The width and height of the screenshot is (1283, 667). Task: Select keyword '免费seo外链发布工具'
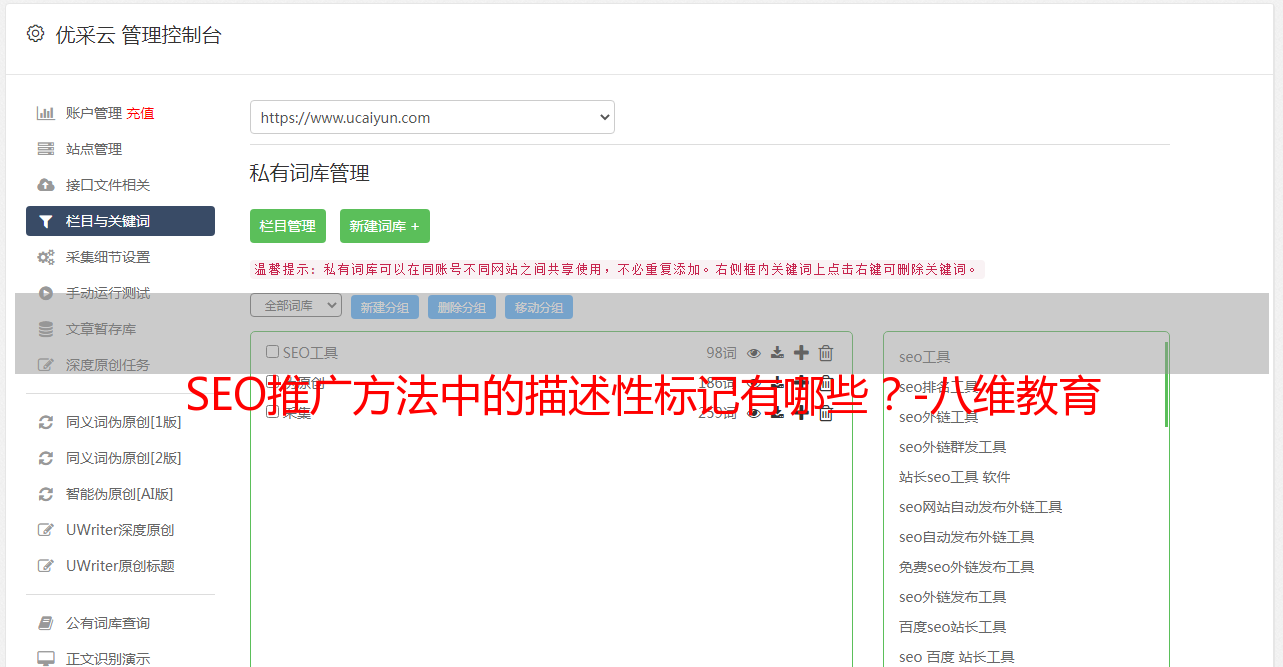967,567
